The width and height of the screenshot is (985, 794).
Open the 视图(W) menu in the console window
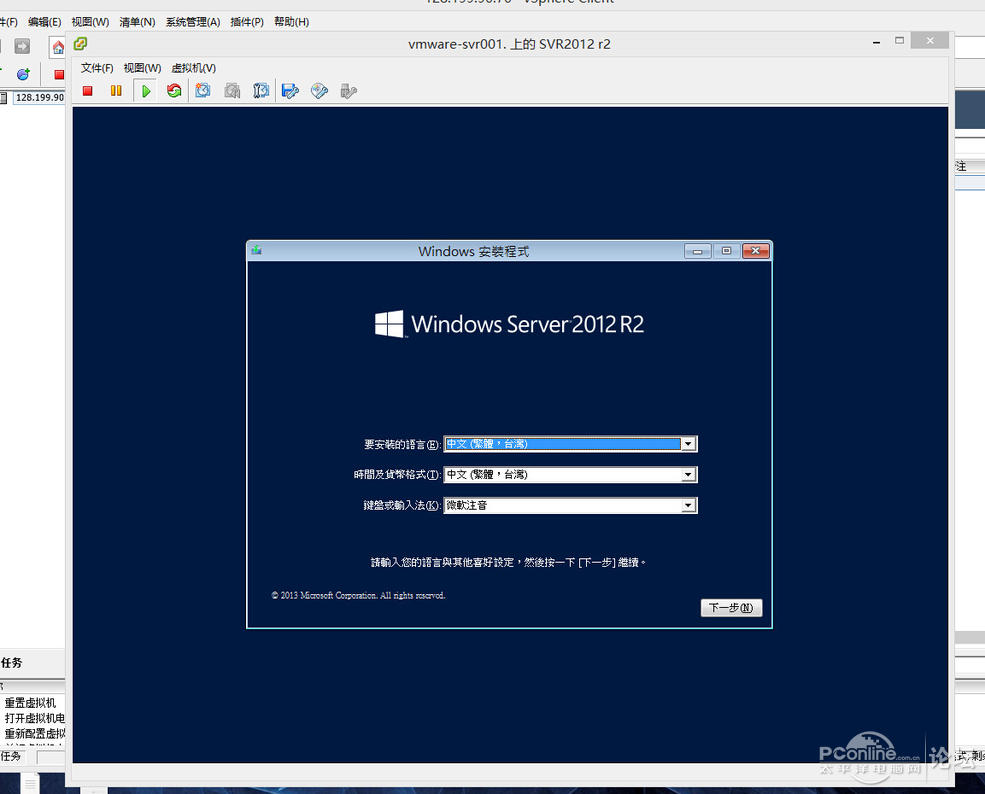(x=142, y=68)
